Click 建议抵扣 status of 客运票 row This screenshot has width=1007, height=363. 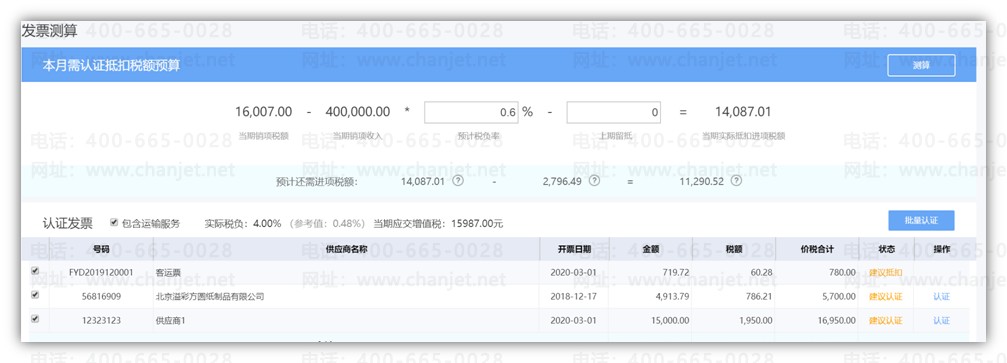tap(885, 273)
